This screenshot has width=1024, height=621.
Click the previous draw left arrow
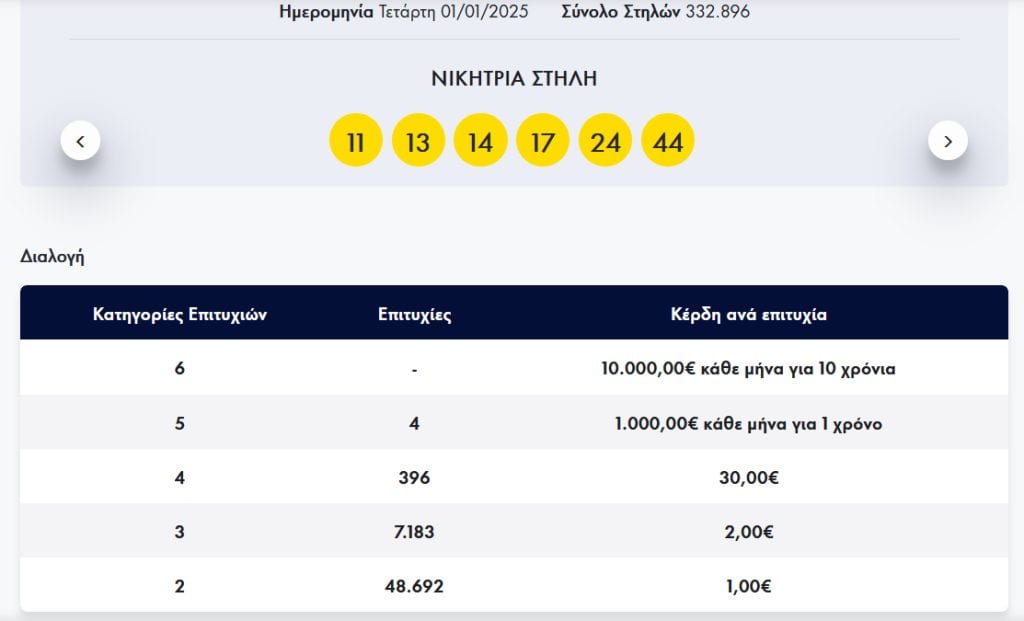pyautogui.click(x=80, y=141)
